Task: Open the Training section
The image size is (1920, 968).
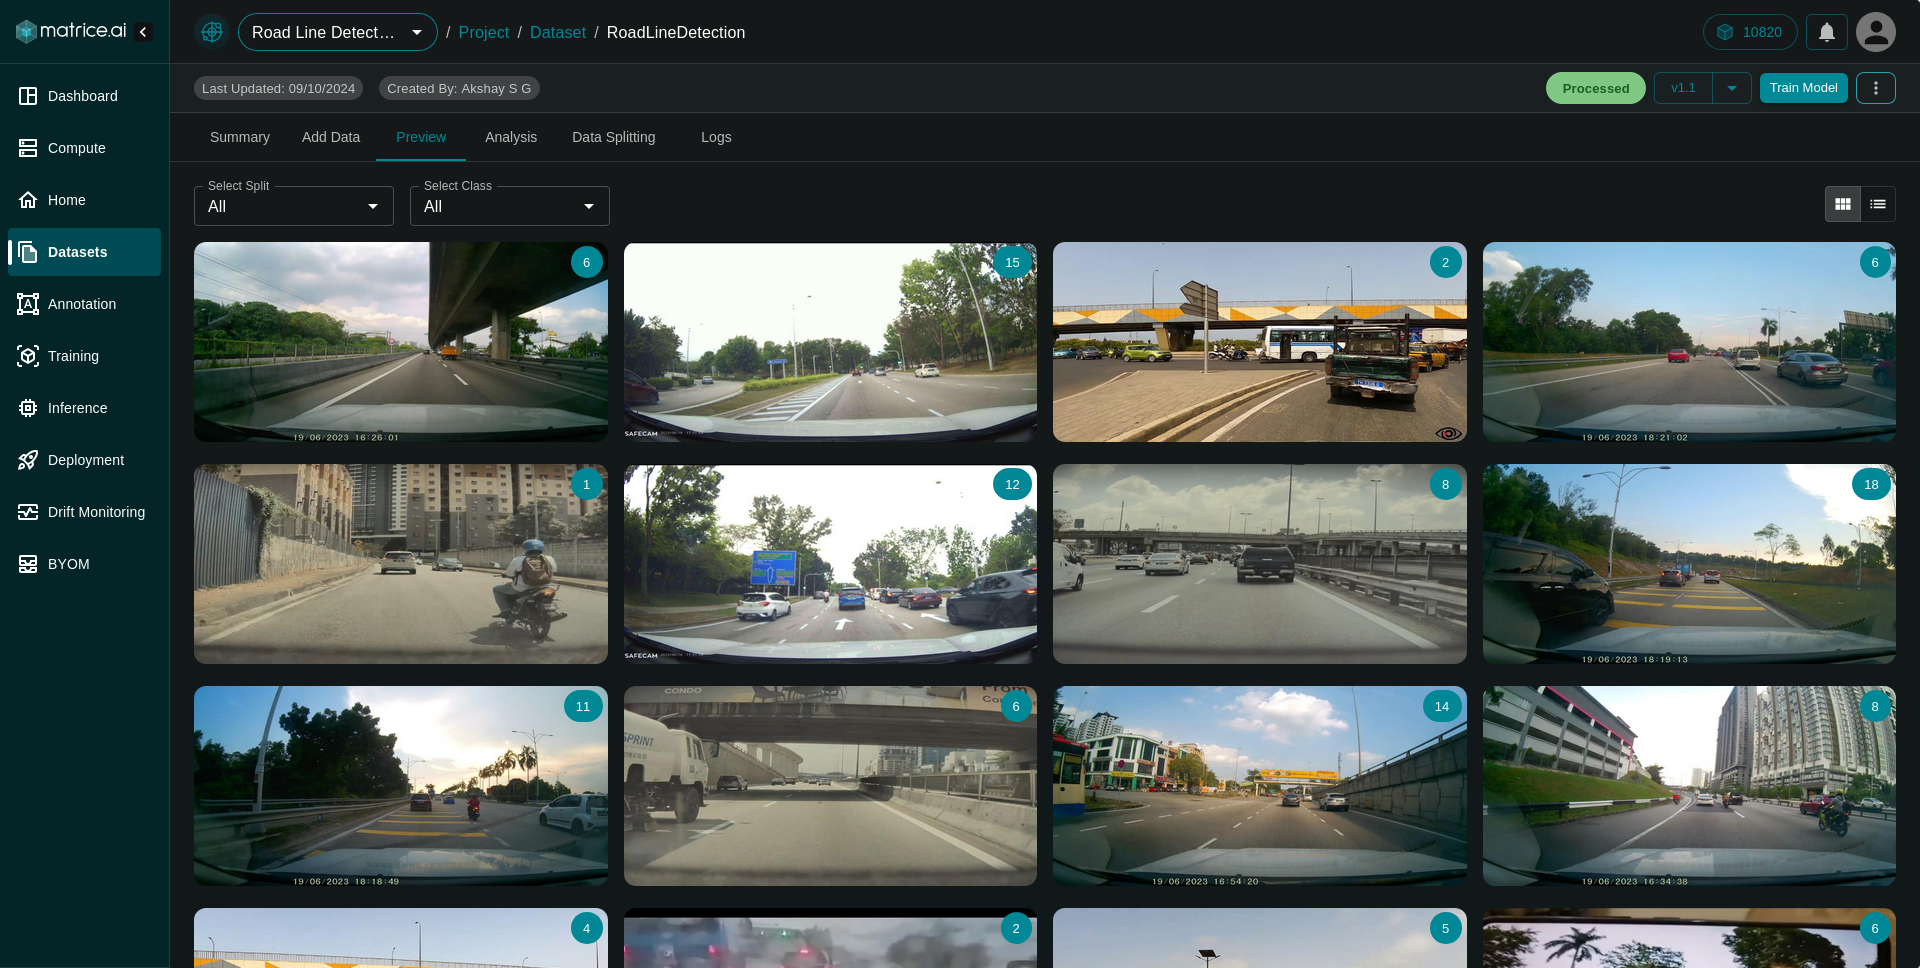Action: [x=84, y=356]
